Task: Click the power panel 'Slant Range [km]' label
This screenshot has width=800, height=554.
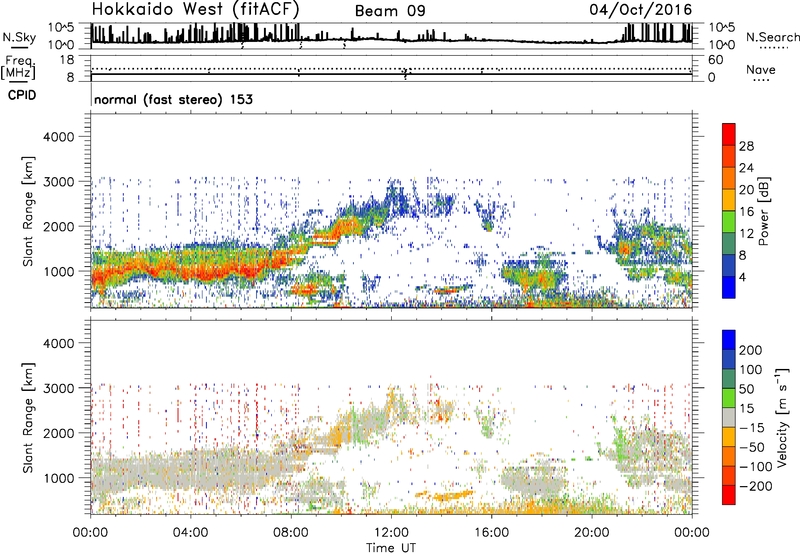Action: (28, 211)
